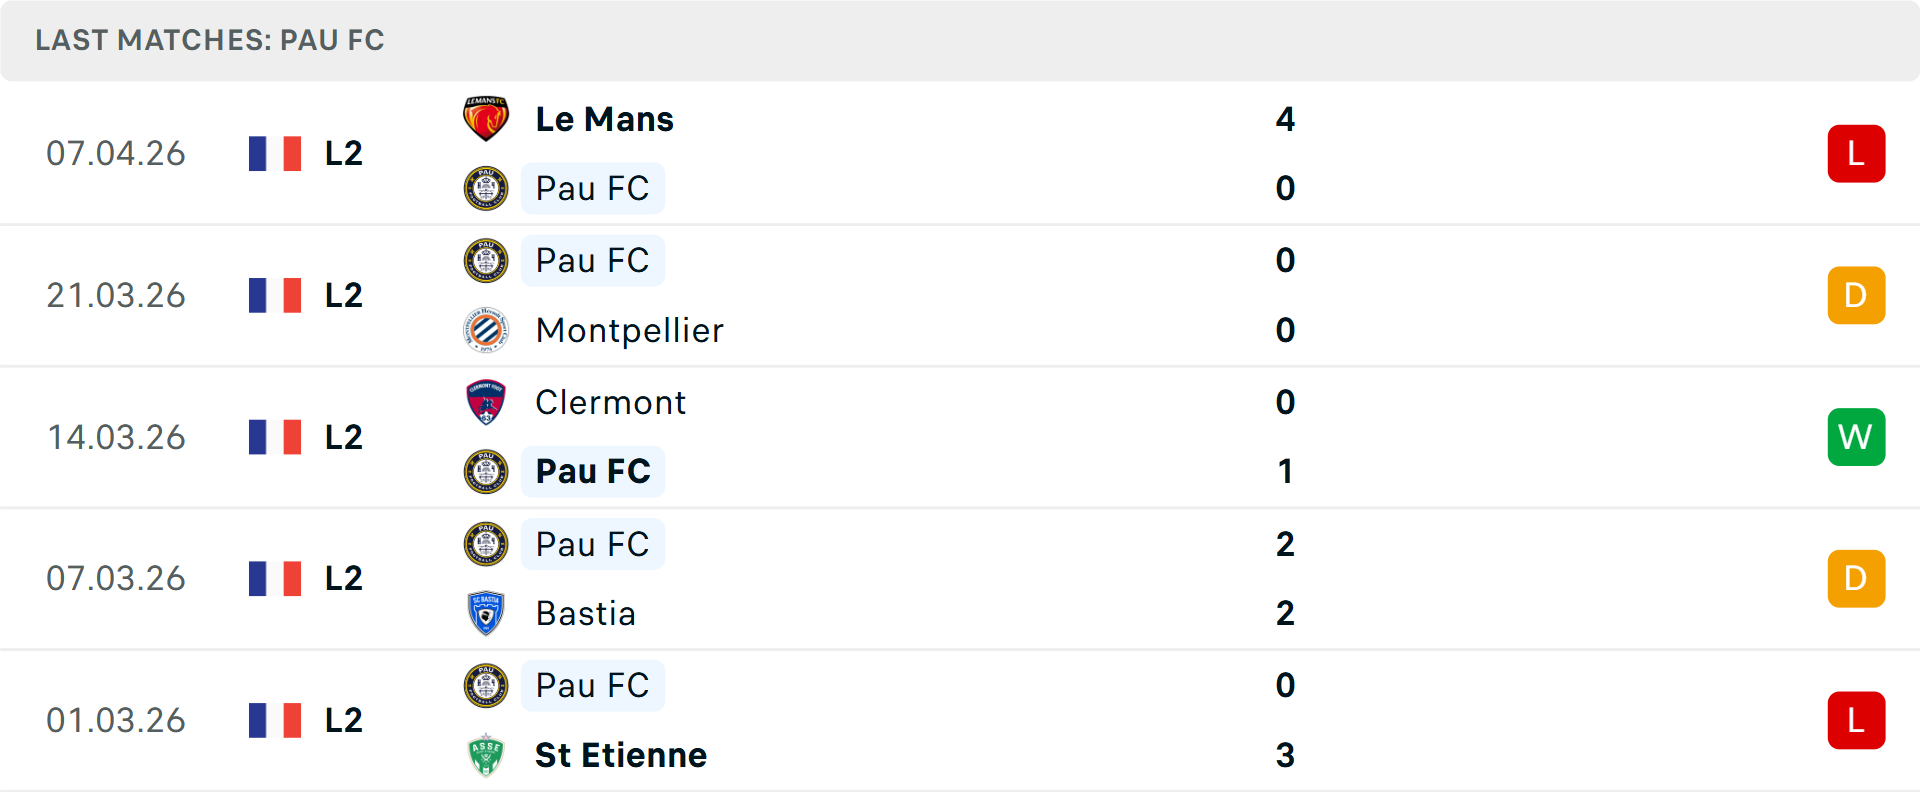The width and height of the screenshot is (1920, 792).
Task: Click the Bastia club badge
Action: (x=486, y=613)
